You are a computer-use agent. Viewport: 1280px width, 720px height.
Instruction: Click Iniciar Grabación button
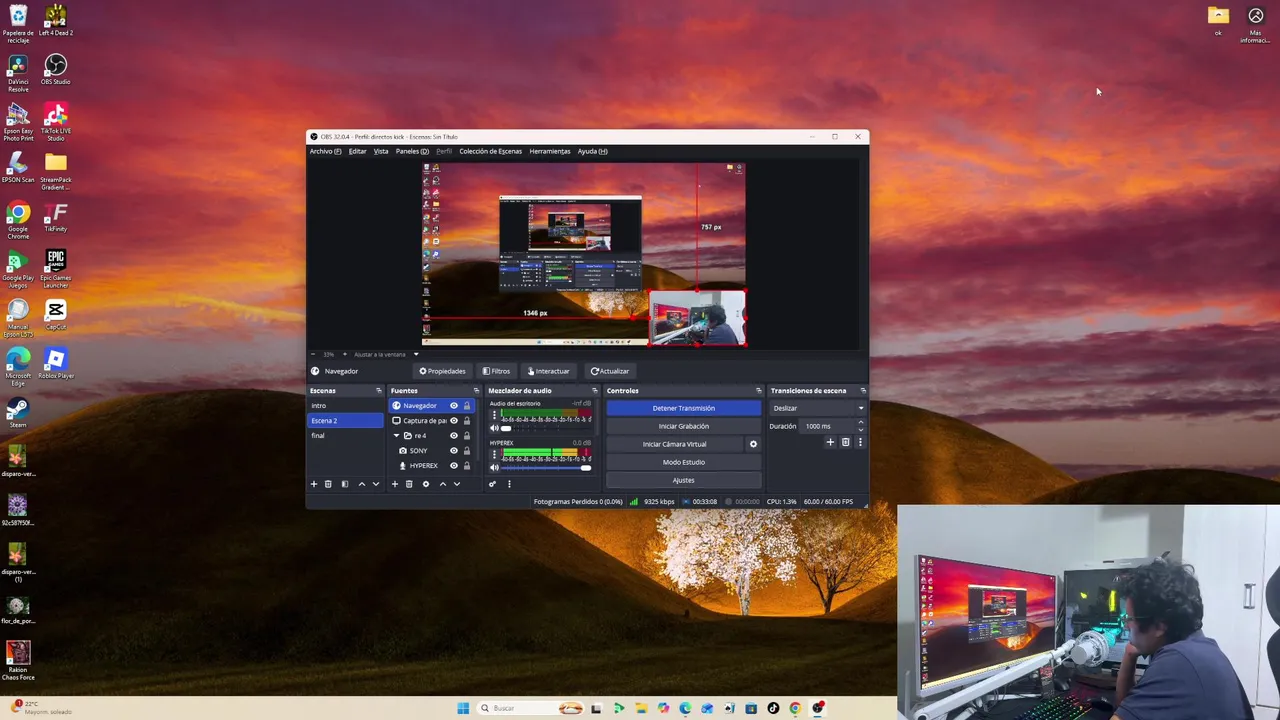(x=683, y=426)
